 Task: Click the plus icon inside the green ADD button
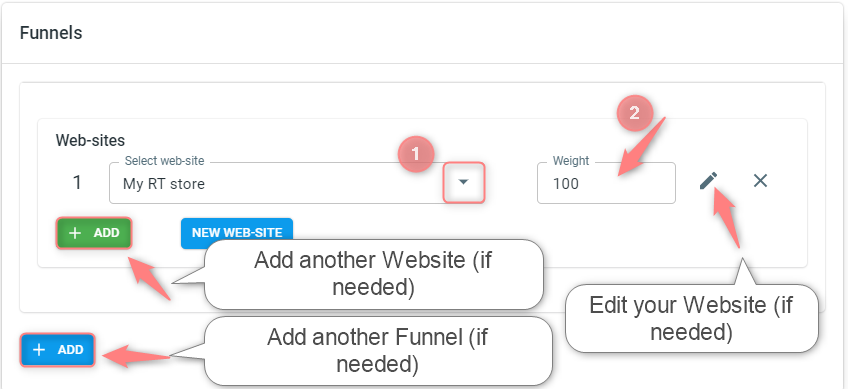coord(75,233)
